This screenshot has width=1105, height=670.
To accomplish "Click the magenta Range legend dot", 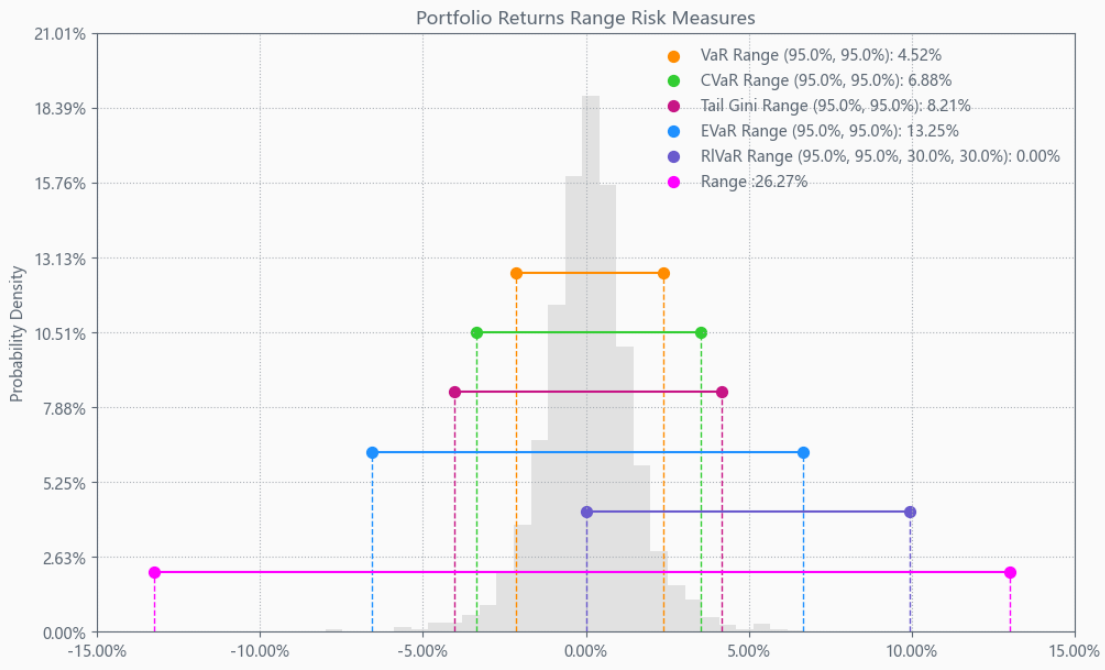I will [x=674, y=182].
